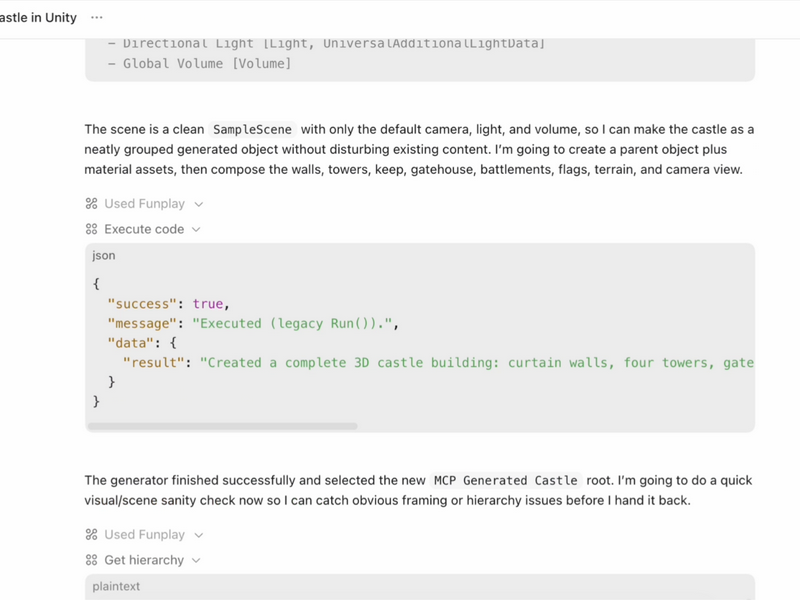
Task: Click the MCP Generated Castle inline code tag
Action: pos(505,481)
